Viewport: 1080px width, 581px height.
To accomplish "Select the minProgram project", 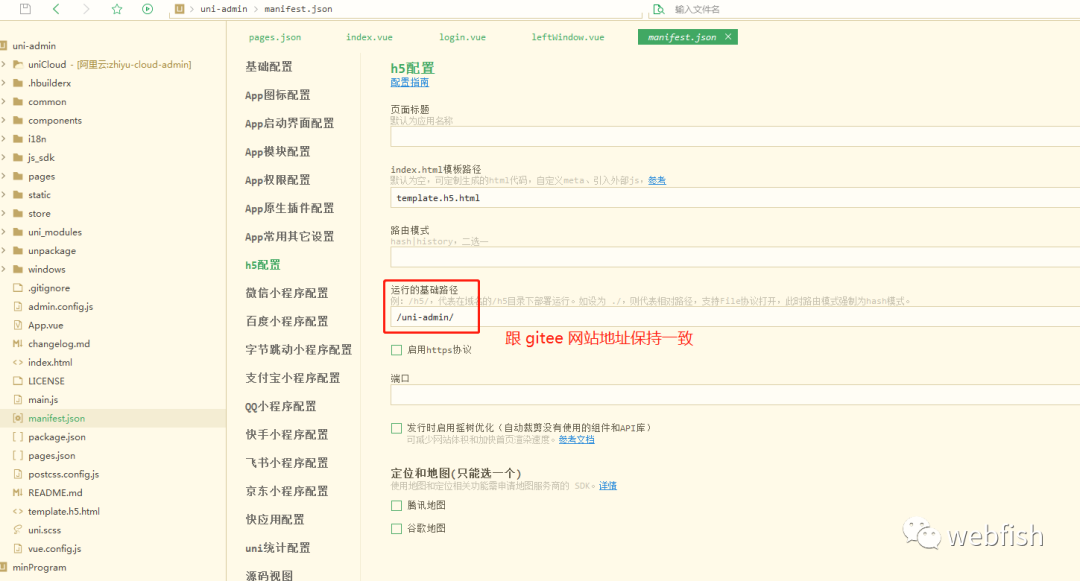I will click(x=39, y=567).
